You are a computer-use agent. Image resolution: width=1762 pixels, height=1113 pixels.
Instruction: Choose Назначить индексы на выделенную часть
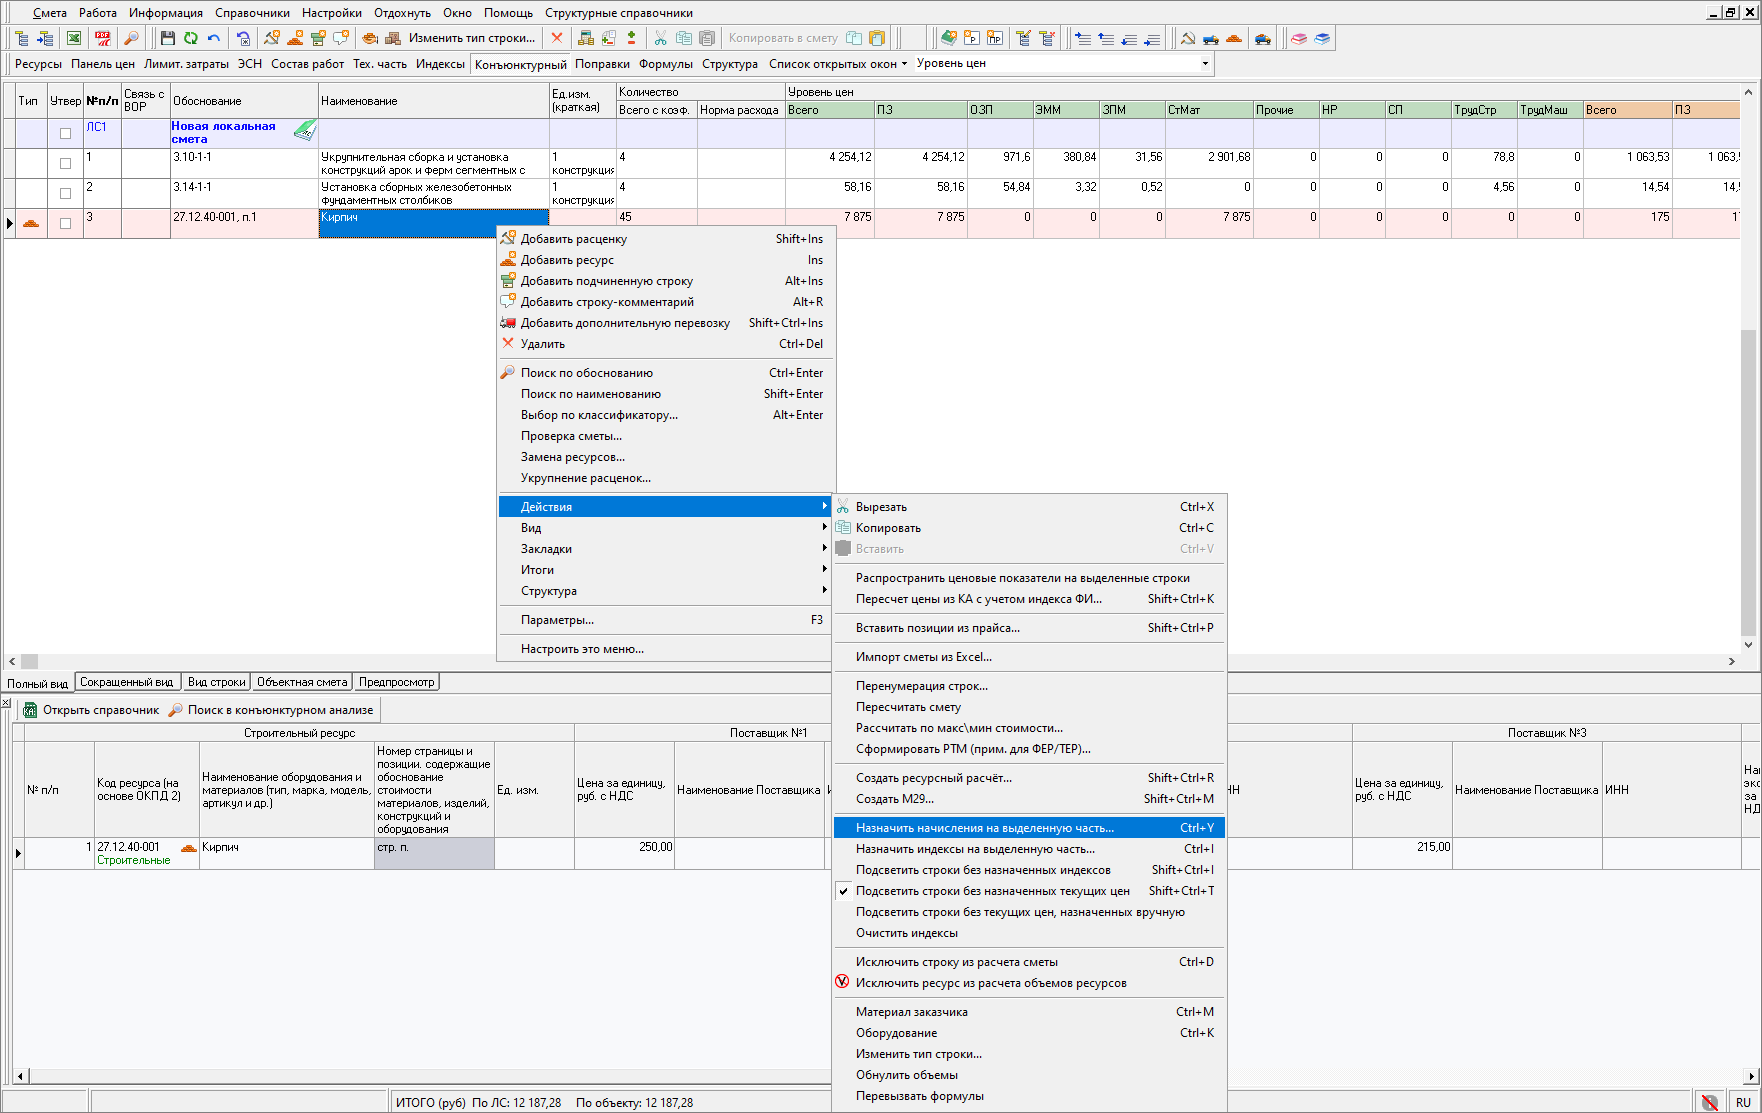pyautogui.click(x=974, y=849)
